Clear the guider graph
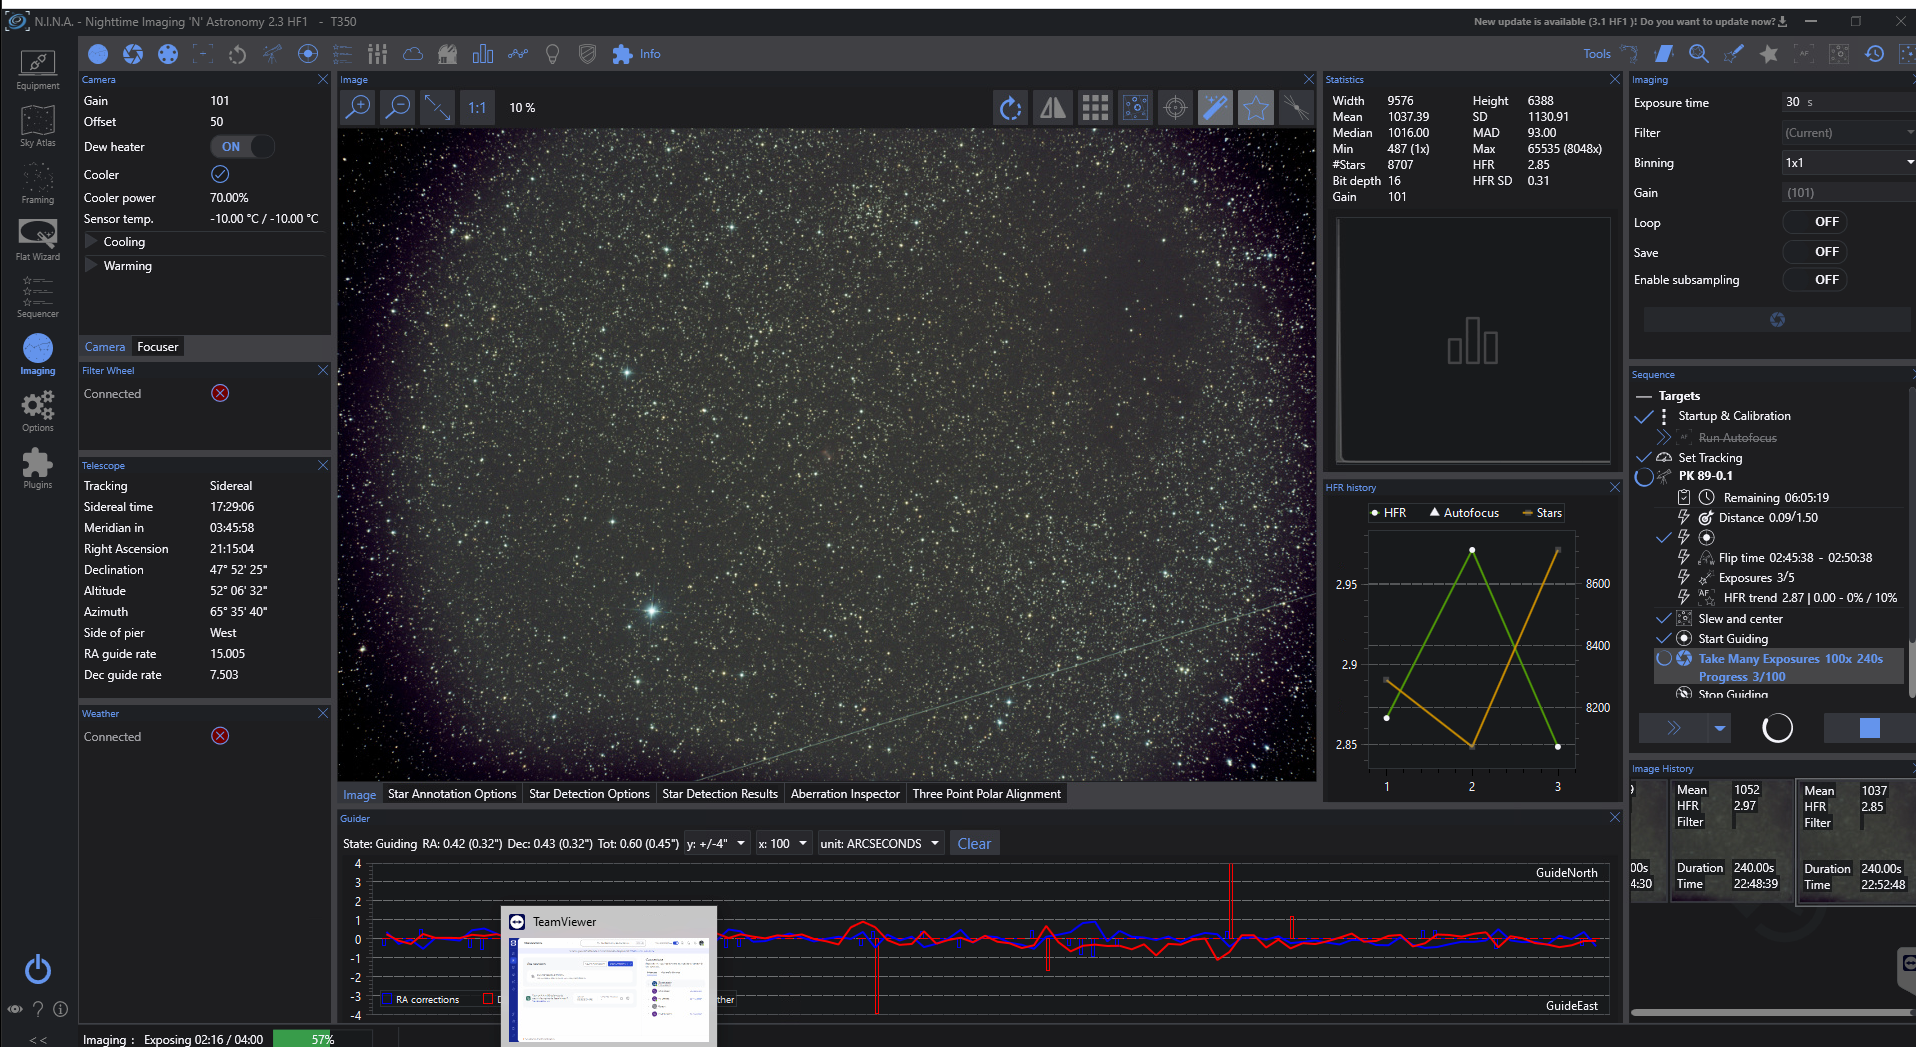Viewport: 1916px width, 1047px height. (973, 844)
